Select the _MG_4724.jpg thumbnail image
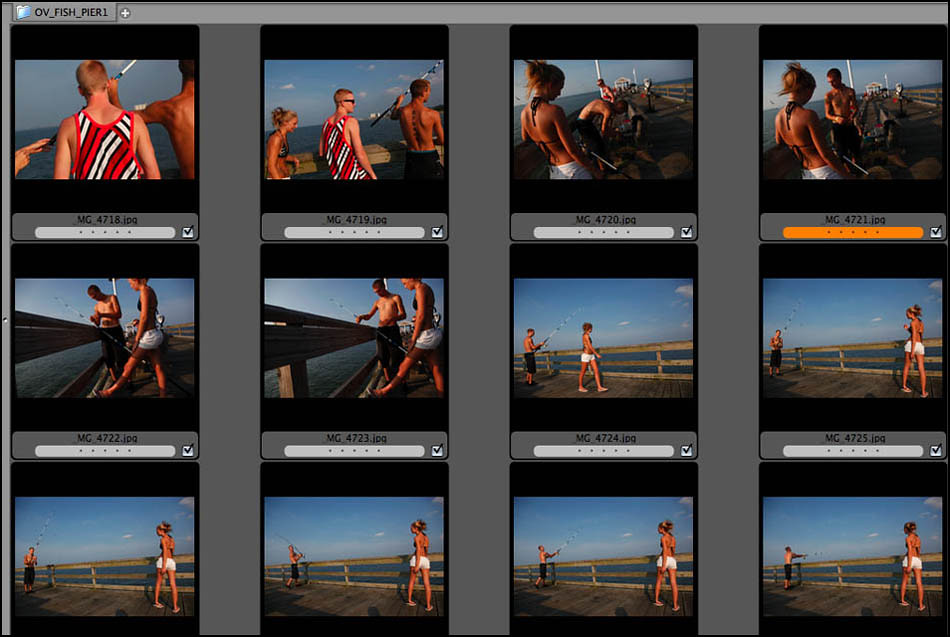Viewport: 950px width, 637px height. click(x=603, y=338)
